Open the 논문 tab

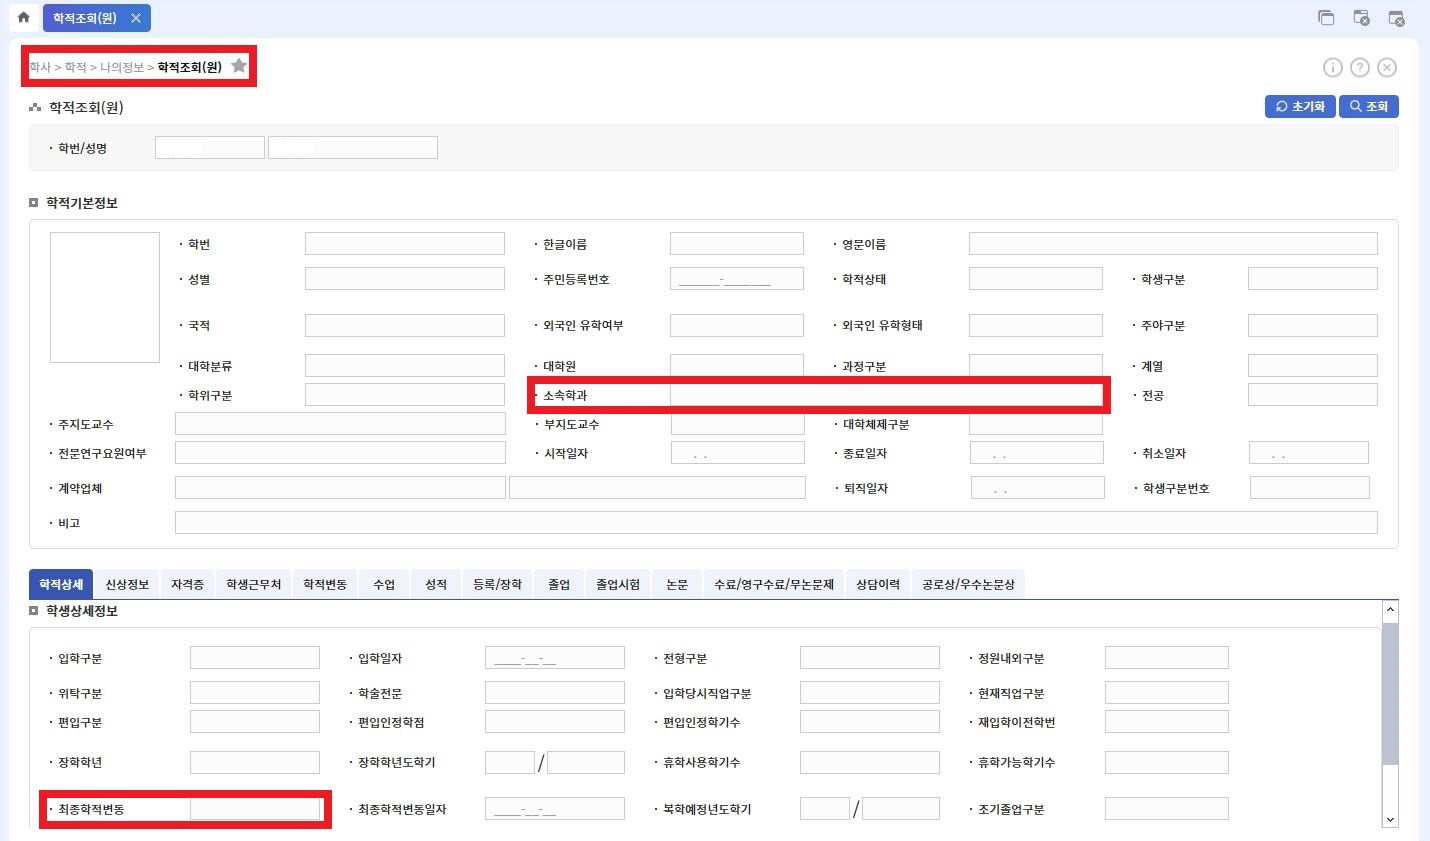click(x=677, y=584)
